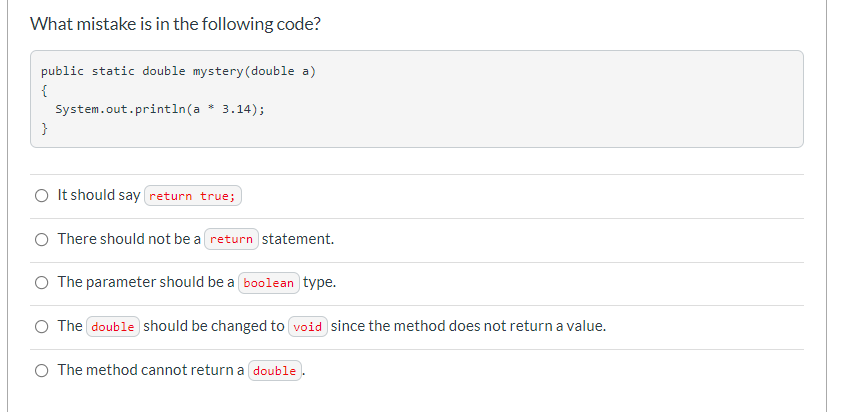Click the 'It should say' answer label text

point(99,195)
